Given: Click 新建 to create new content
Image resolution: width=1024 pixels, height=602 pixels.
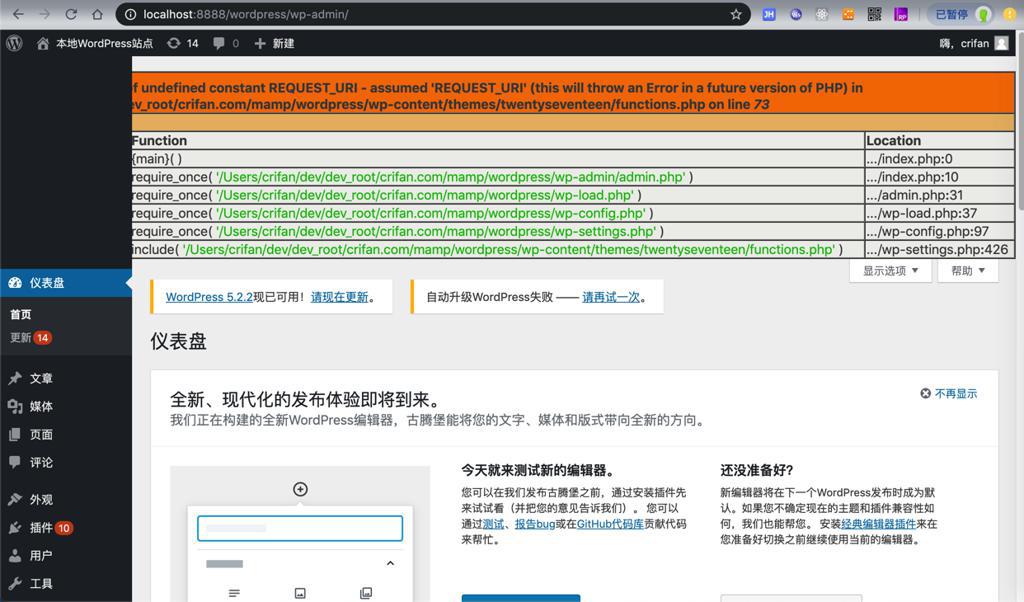Looking at the screenshot, I should [274, 43].
